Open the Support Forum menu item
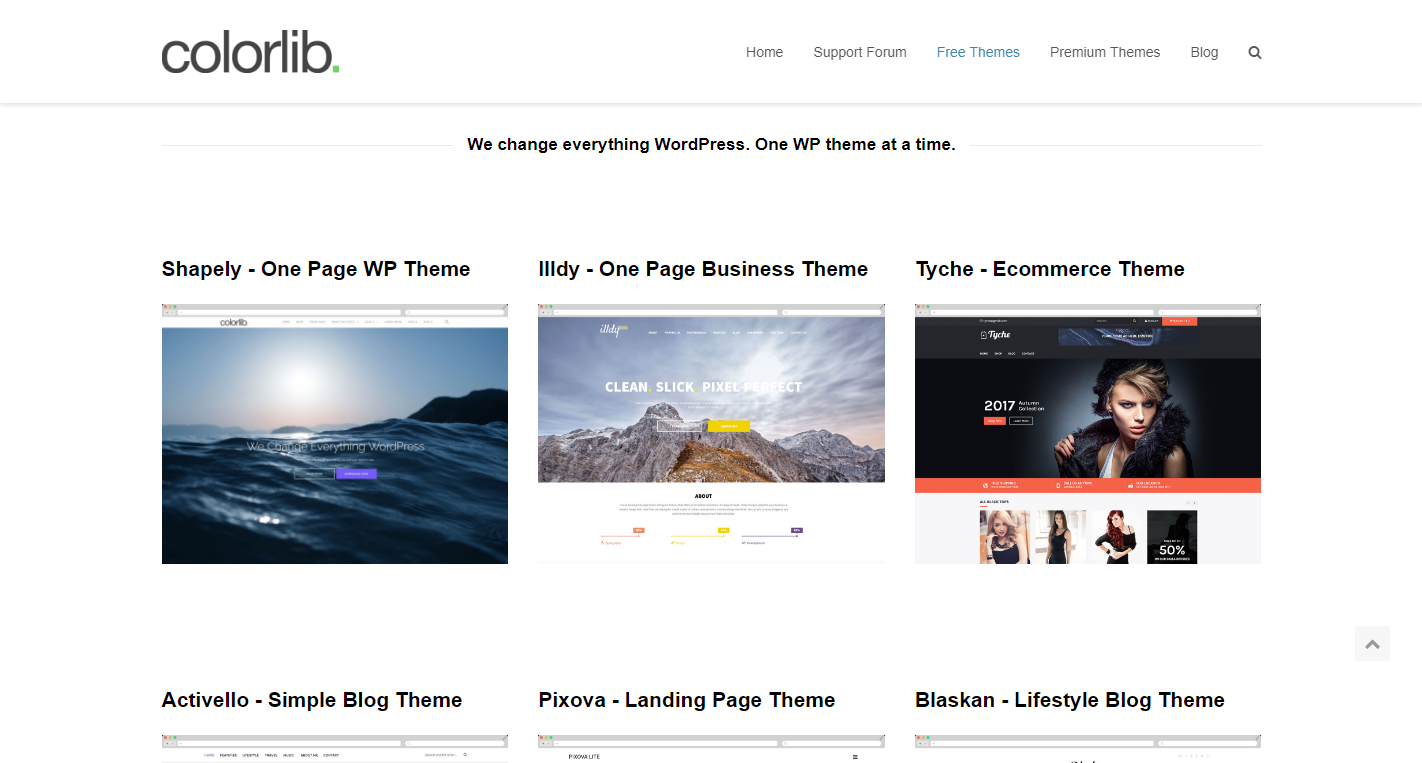Screen dimensions: 1422x763 860,52
